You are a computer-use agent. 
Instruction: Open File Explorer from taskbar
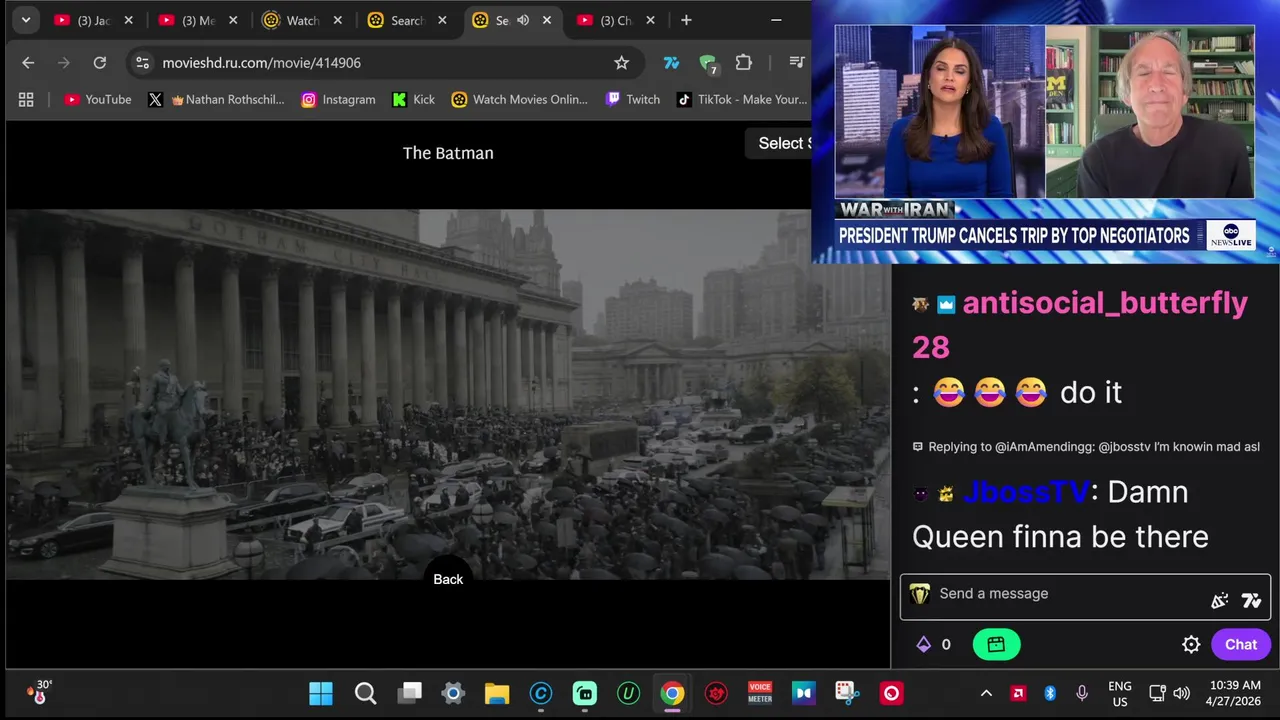pos(497,693)
